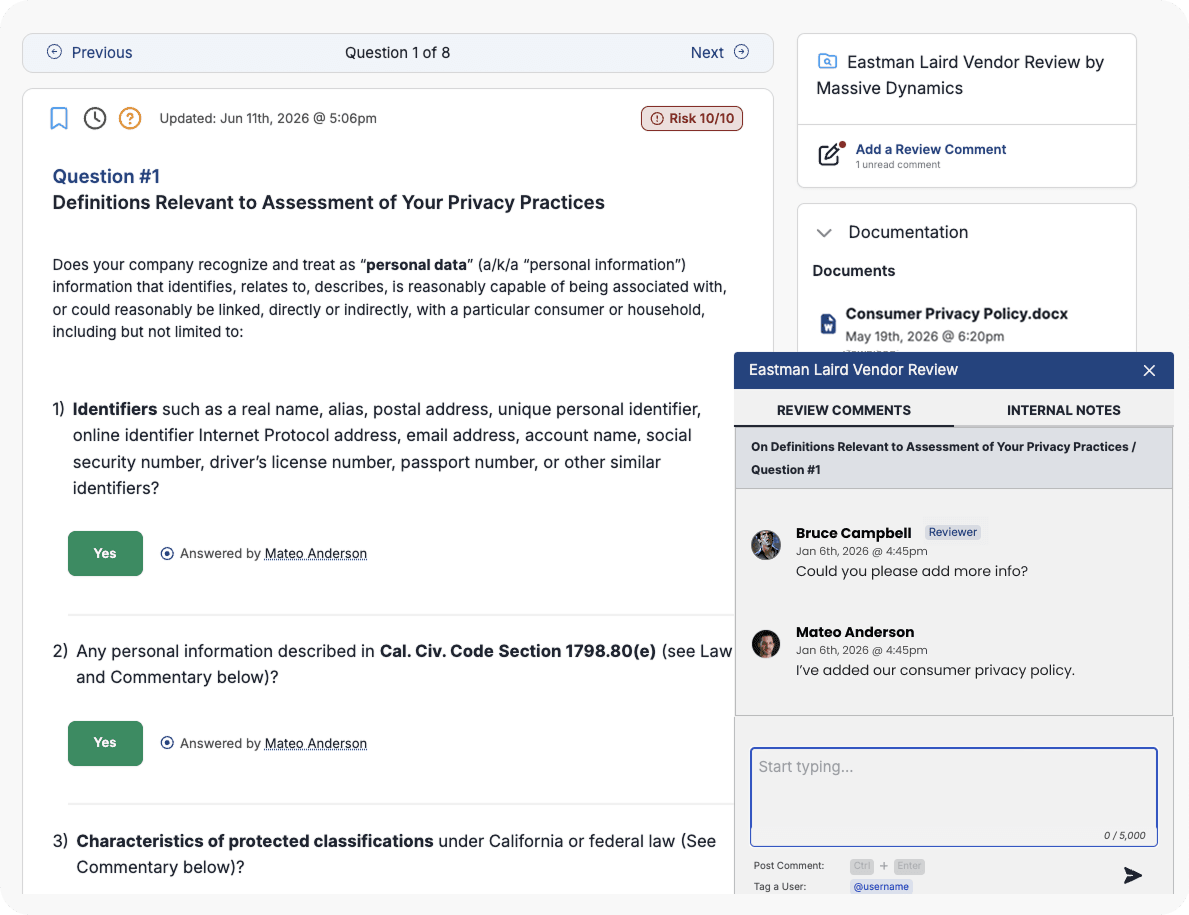Click the edit pencil icon with unread dot

click(831, 153)
